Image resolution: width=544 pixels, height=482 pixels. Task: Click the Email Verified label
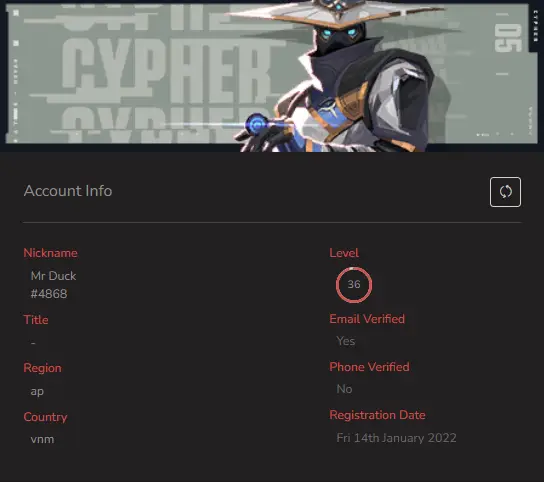[367, 319]
